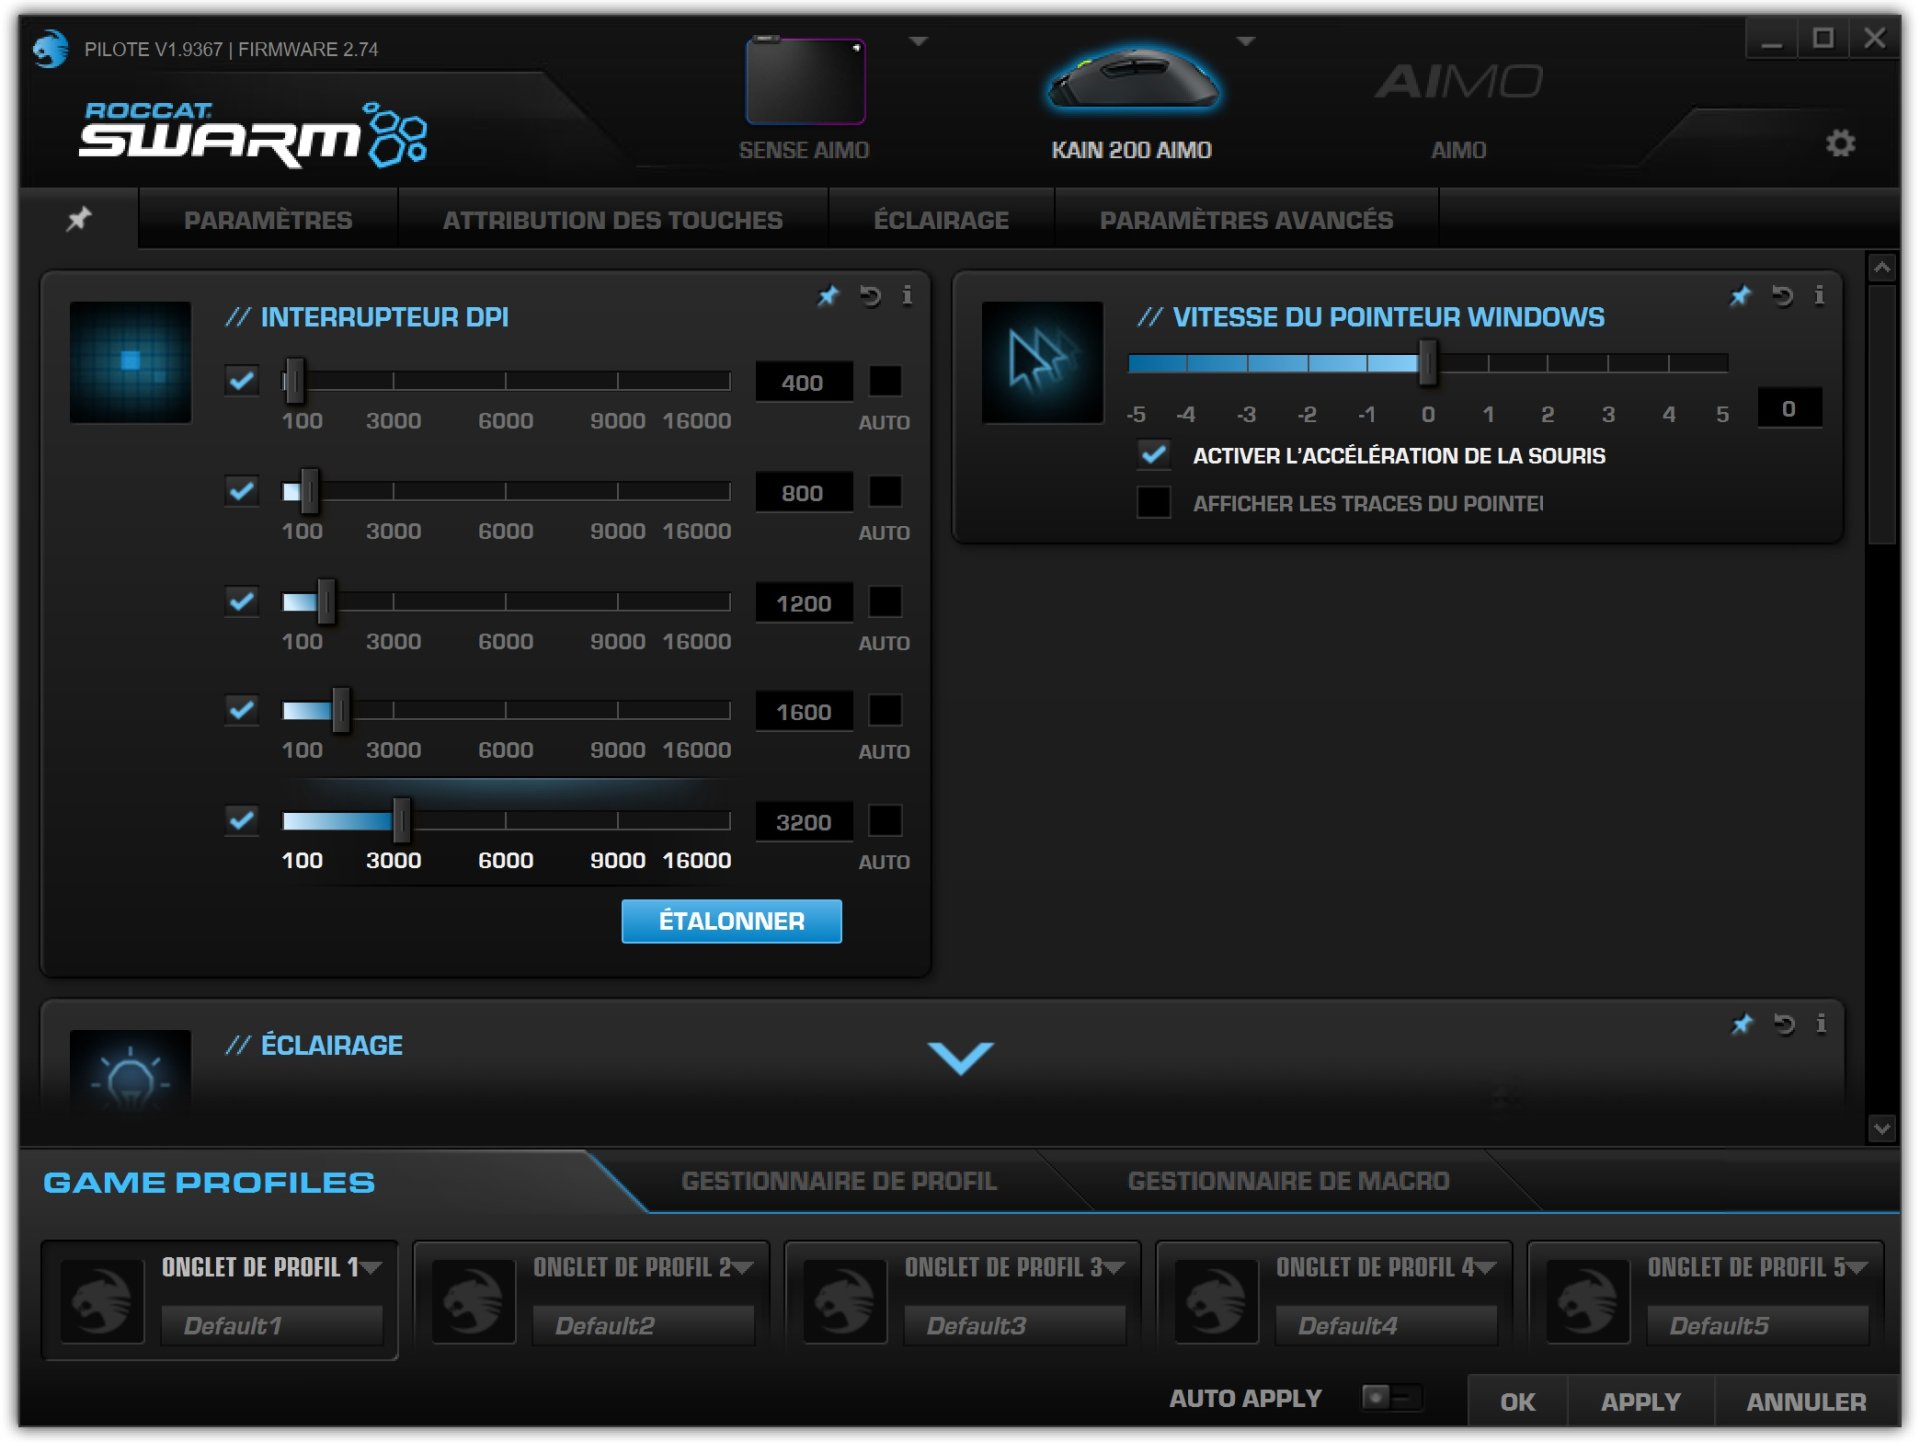
Task: Click the scrollbar down arrow
Action: (x=1882, y=1128)
